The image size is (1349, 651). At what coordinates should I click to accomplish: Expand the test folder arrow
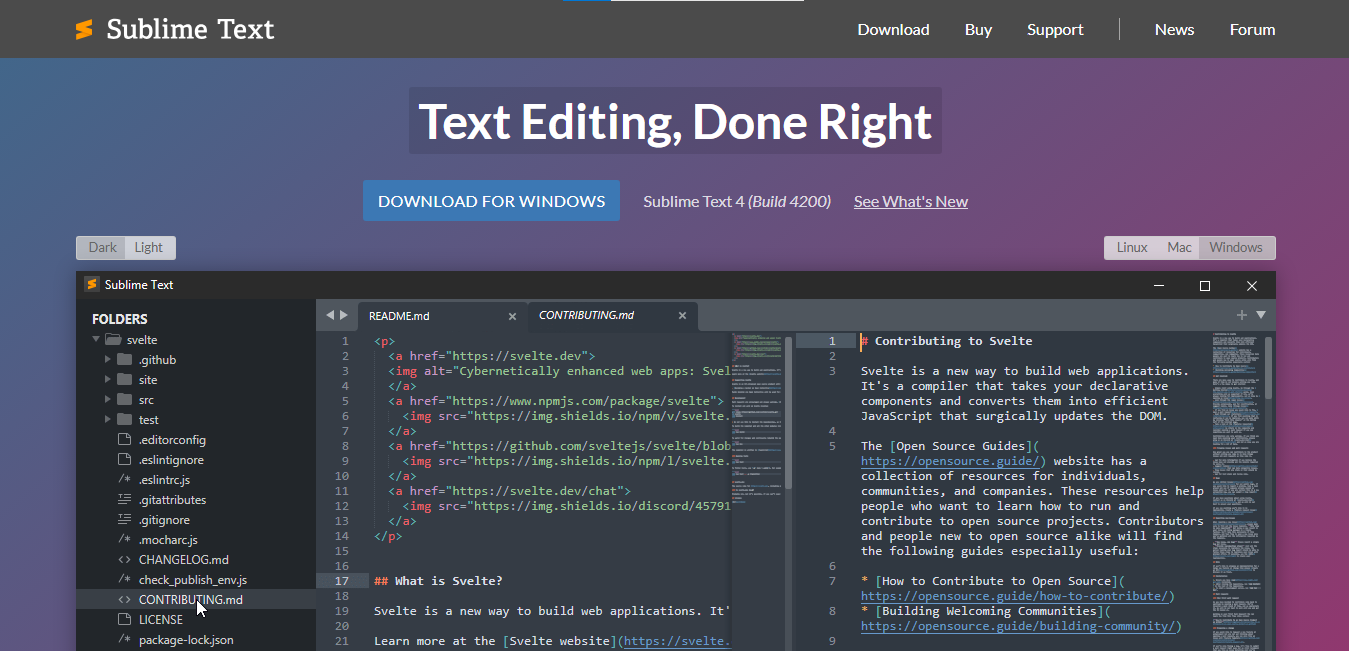[108, 420]
